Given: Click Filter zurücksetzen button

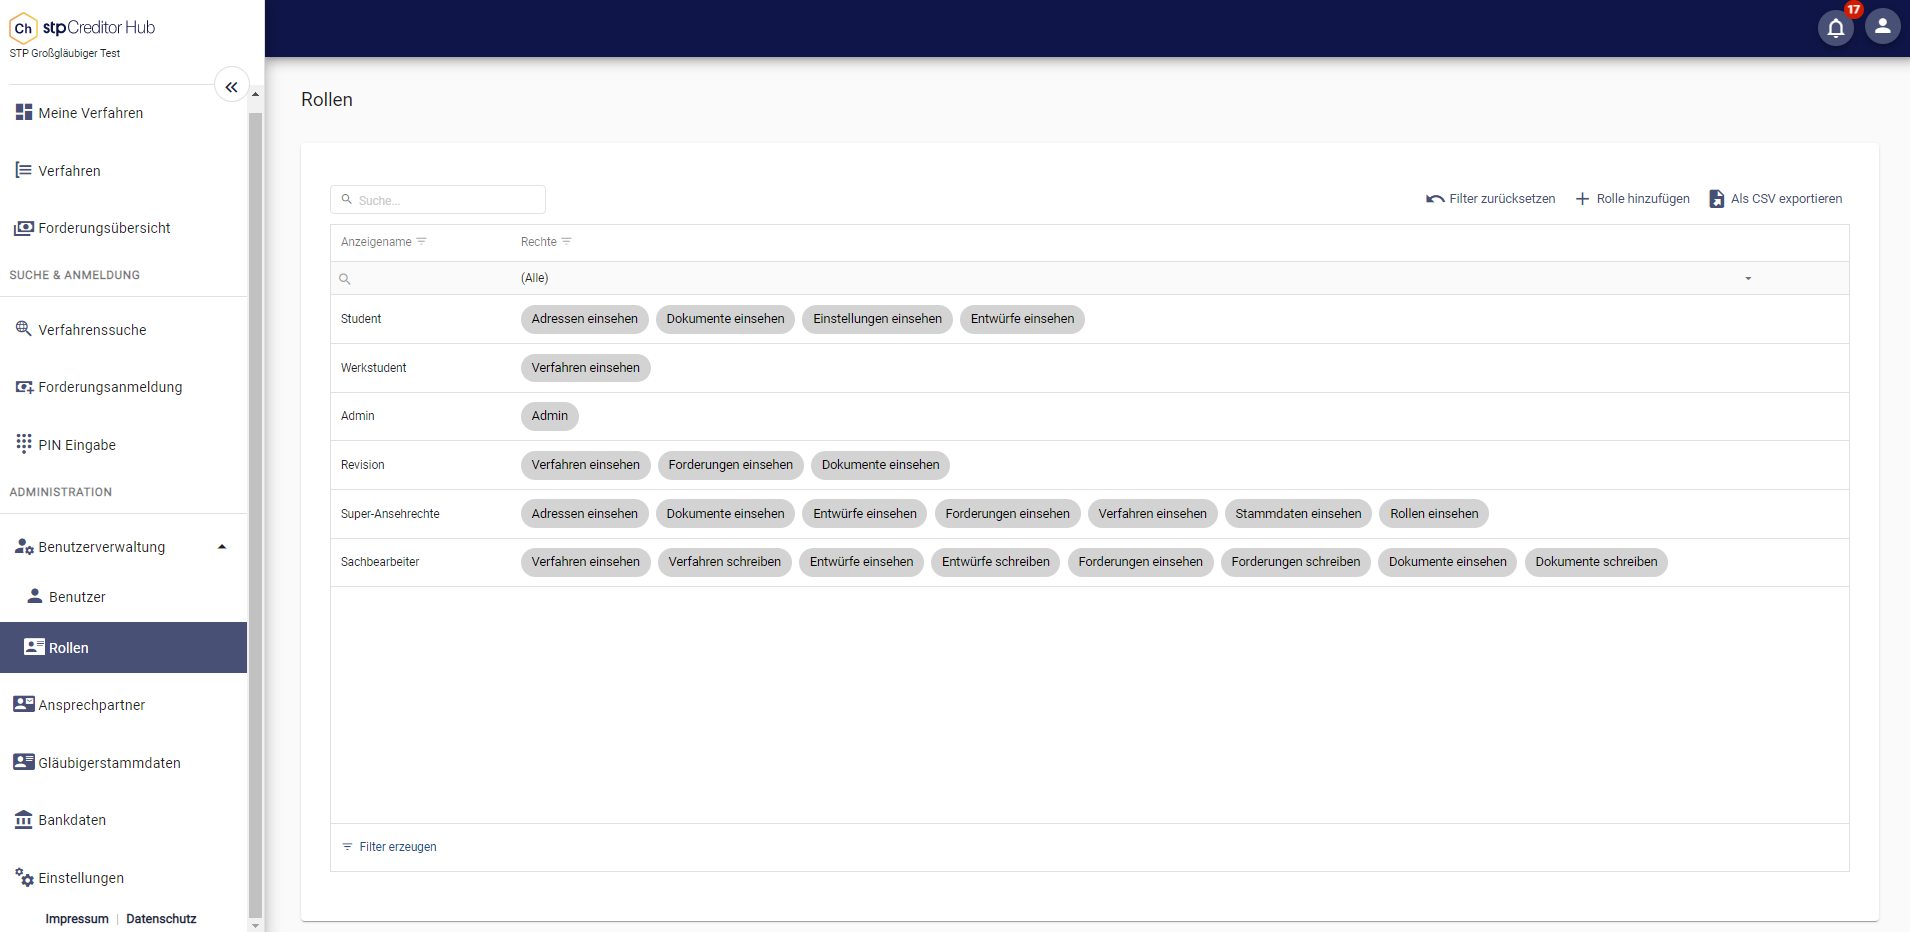Looking at the screenshot, I should coord(1491,199).
